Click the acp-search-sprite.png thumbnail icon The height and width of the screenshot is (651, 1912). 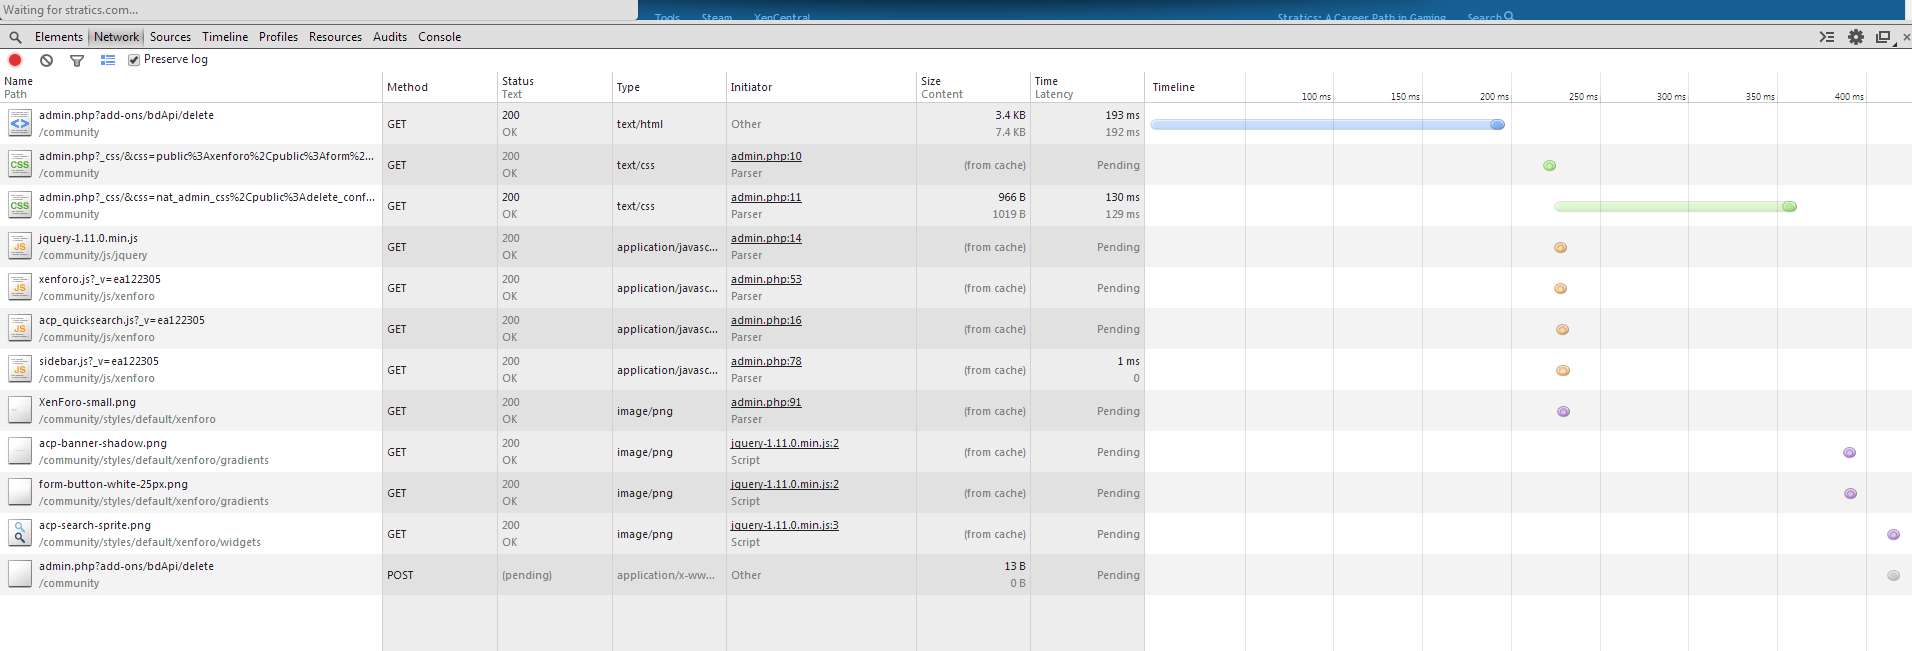19,533
